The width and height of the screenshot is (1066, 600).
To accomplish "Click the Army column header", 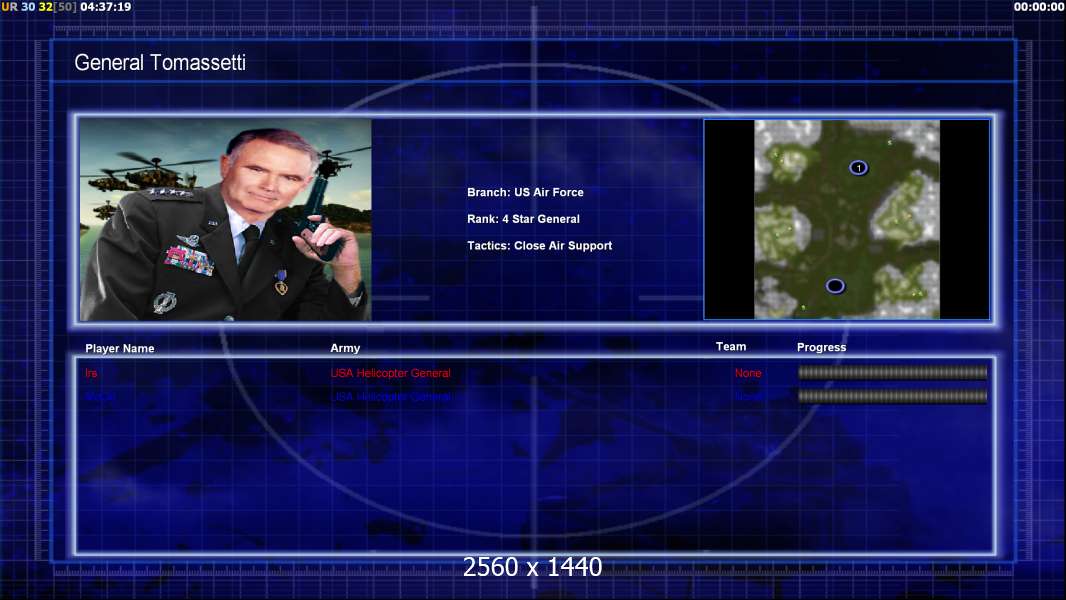I will point(345,348).
